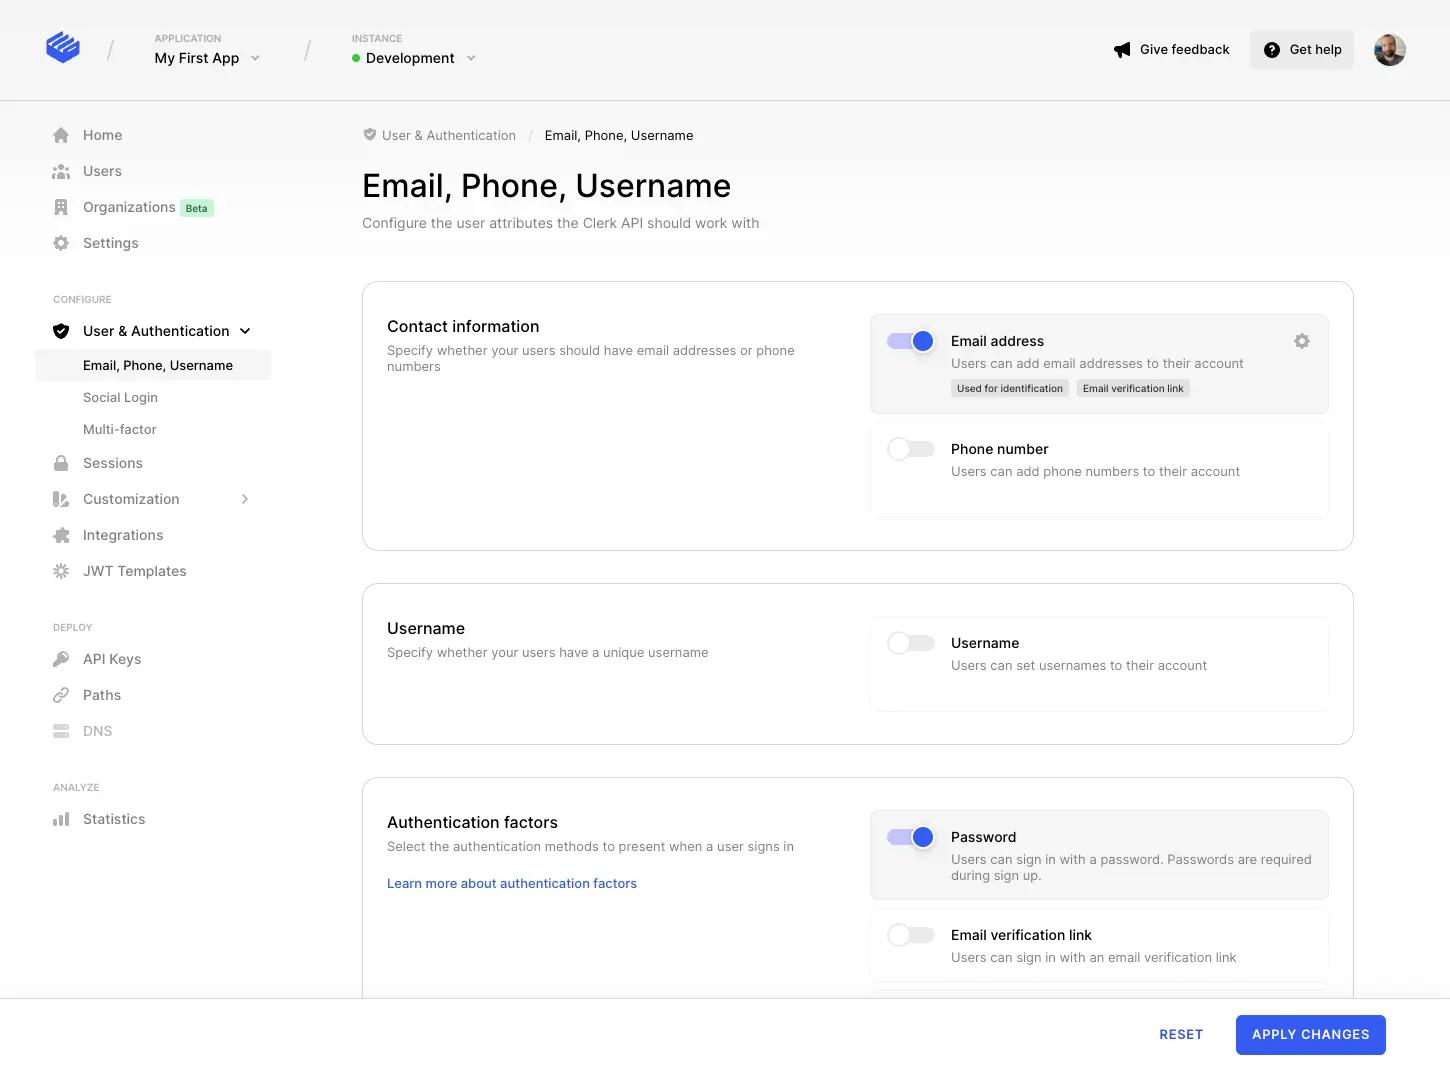Turn on the Username toggle
This screenshot has width=1450, height=1071.
[x=910, y=642]
